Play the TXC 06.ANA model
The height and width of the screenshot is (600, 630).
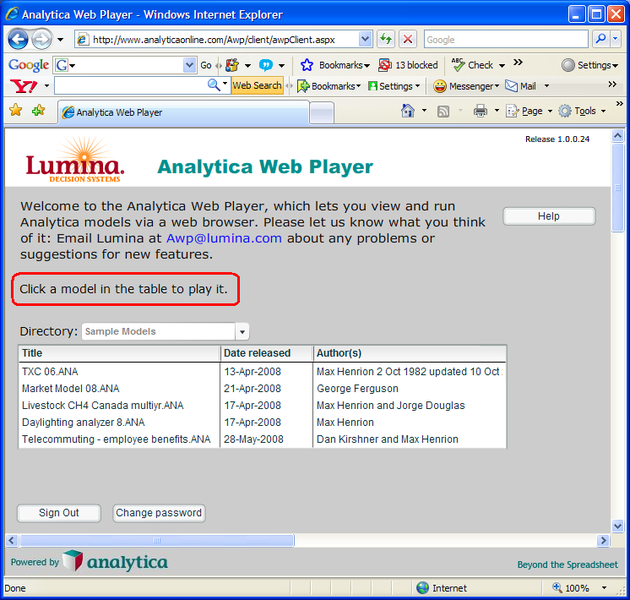262,372
